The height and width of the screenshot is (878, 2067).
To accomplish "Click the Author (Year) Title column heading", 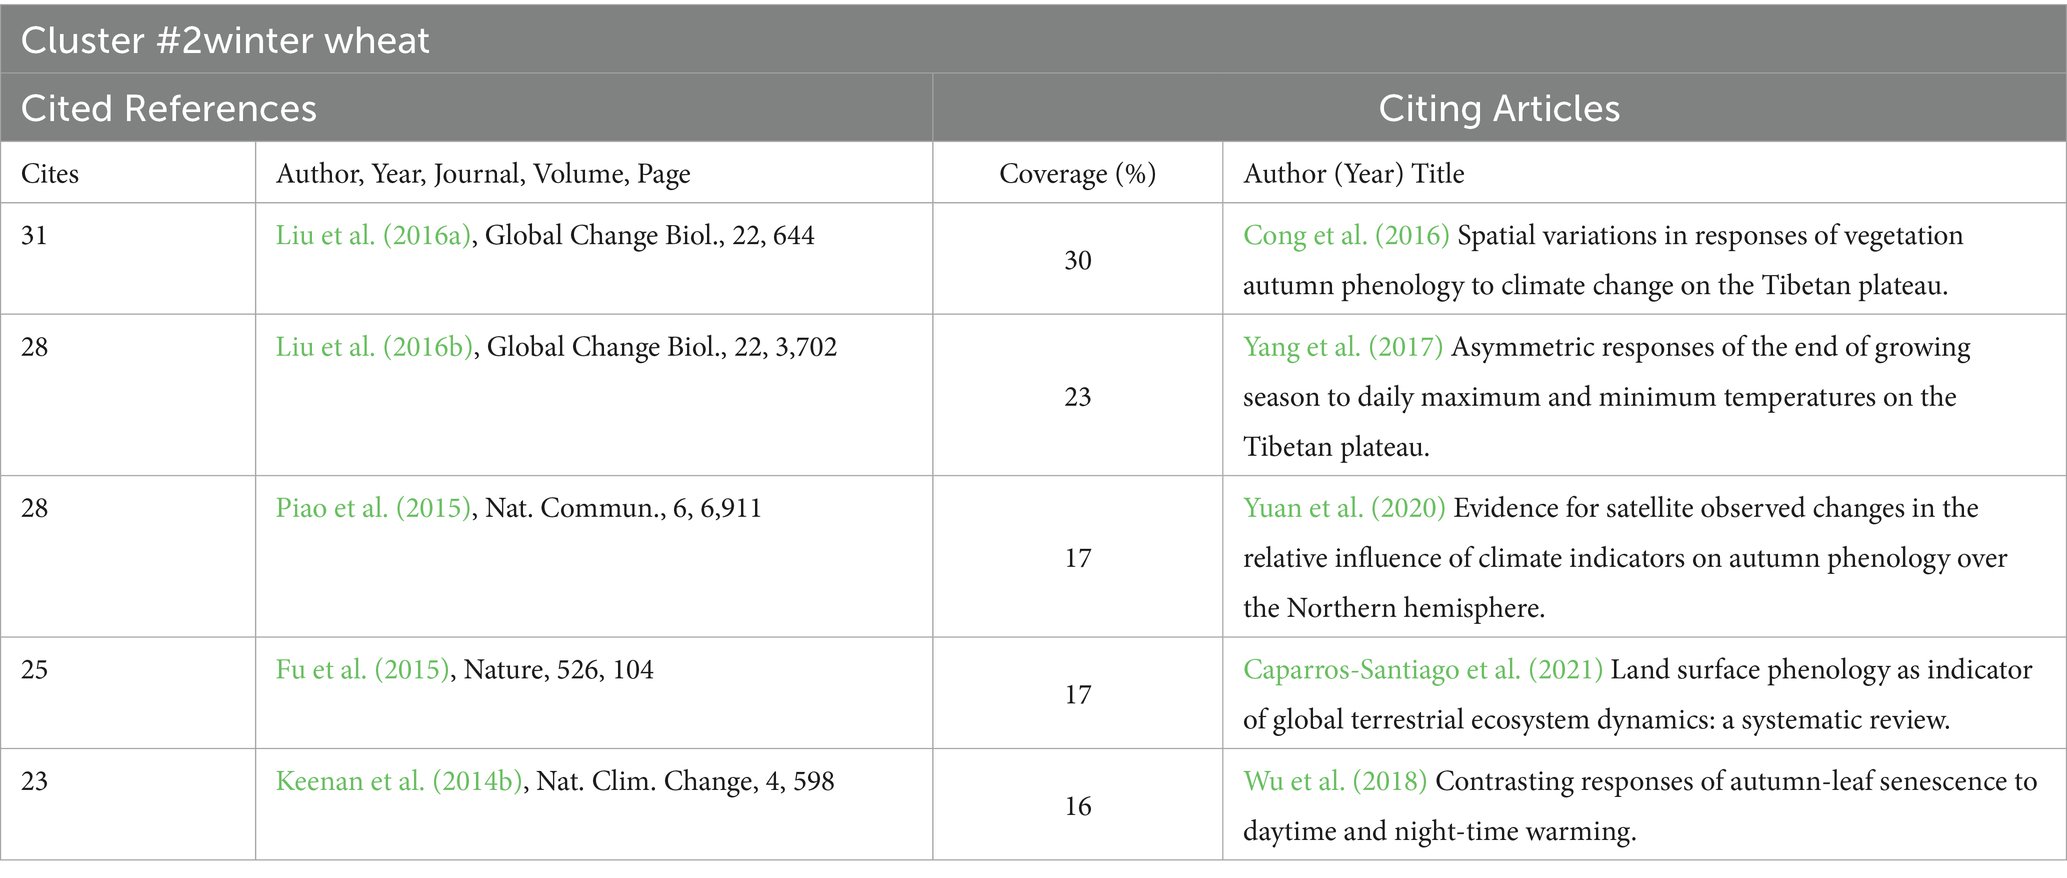I will tap(1353, 174).
